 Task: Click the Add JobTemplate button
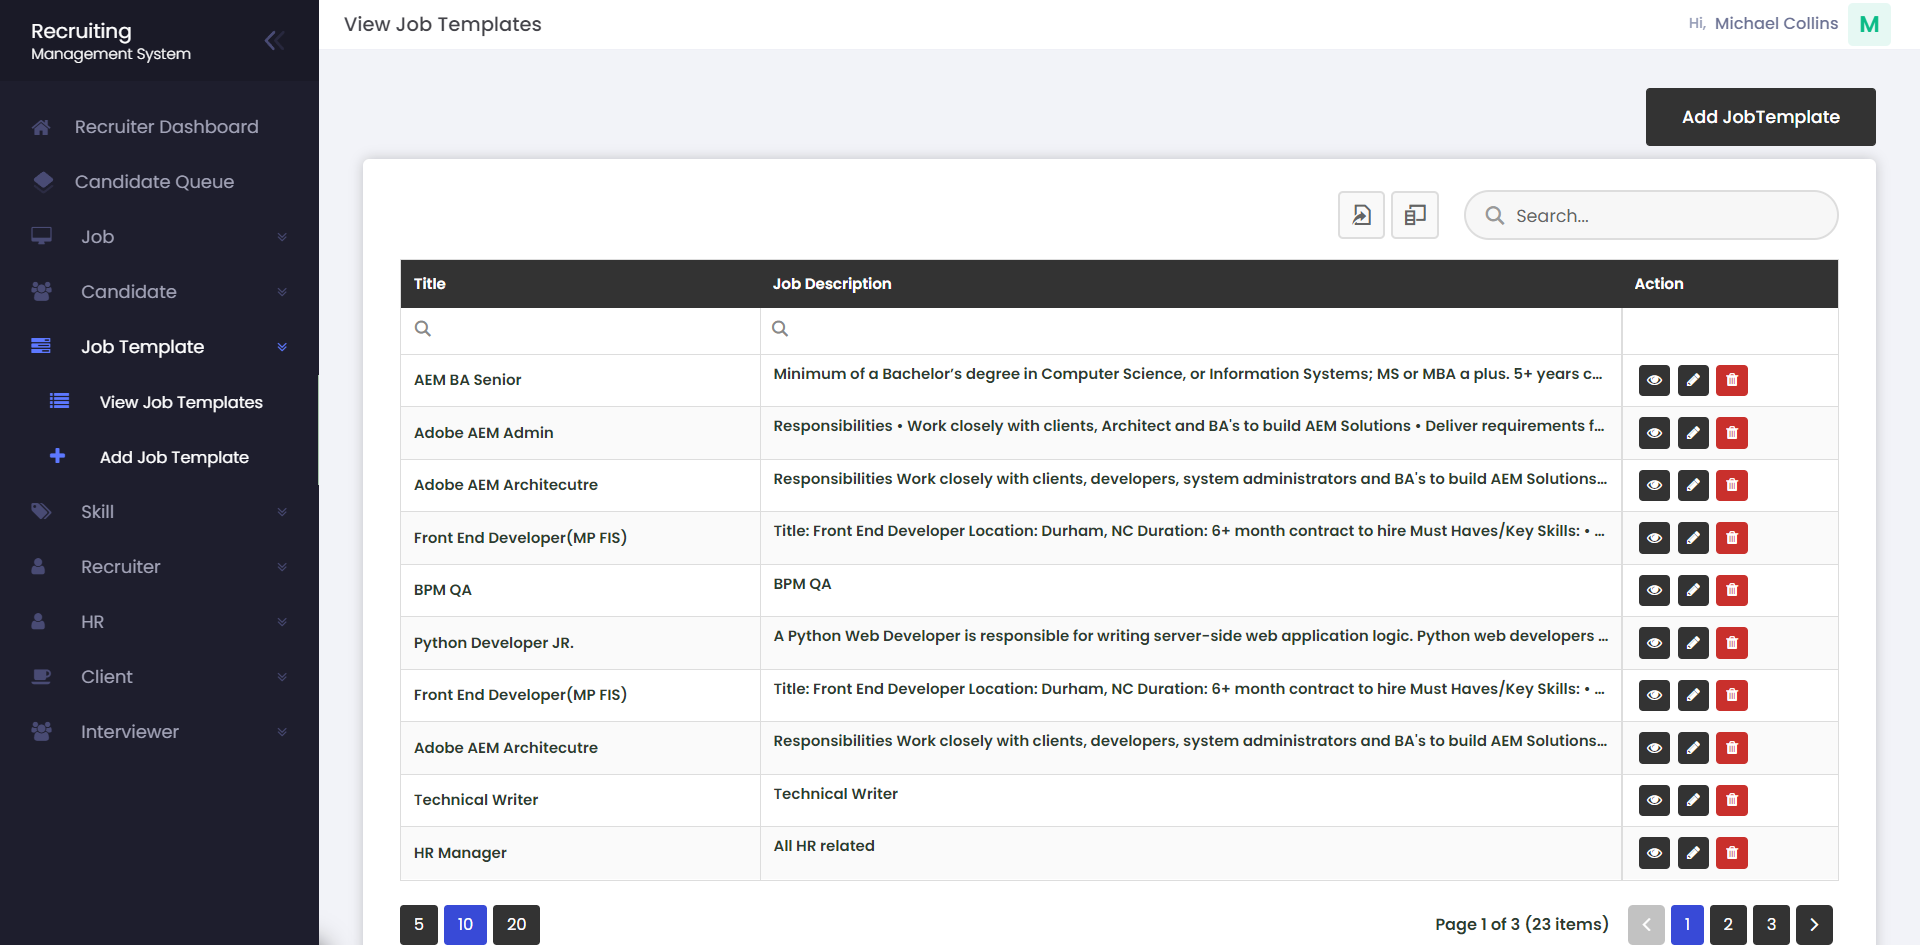pyautogui.click(x=1760, y=117)
